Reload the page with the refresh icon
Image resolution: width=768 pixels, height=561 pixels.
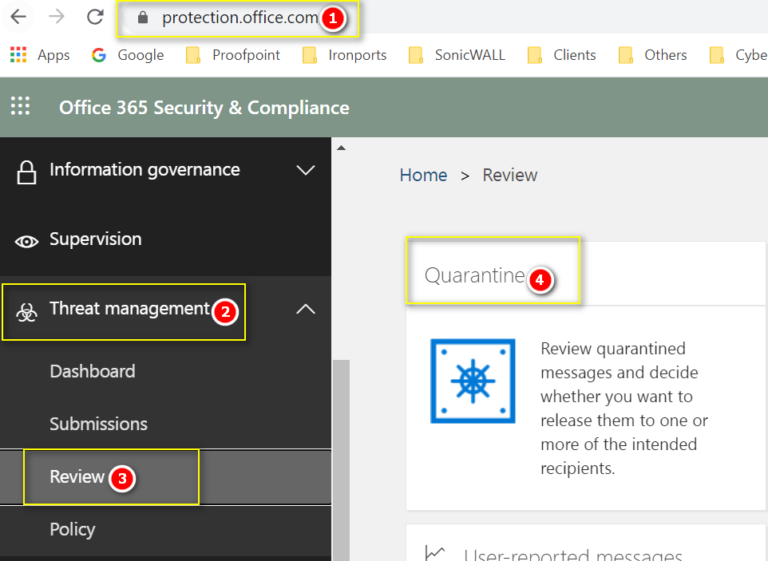point(95,17)
